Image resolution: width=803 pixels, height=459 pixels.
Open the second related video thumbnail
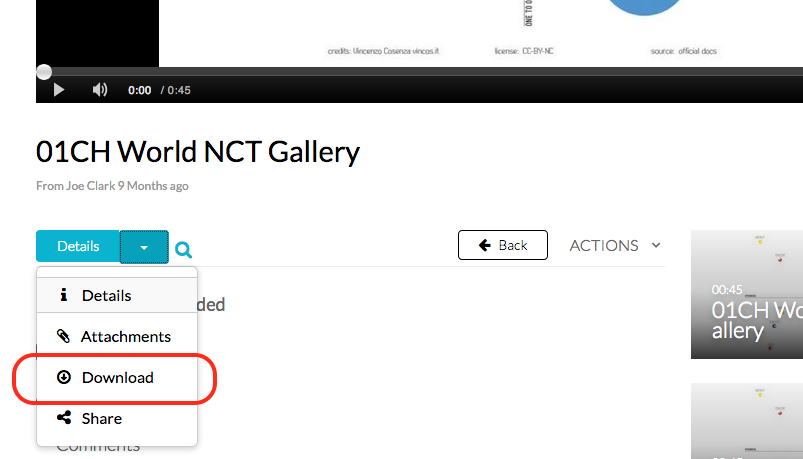point(747,421)
